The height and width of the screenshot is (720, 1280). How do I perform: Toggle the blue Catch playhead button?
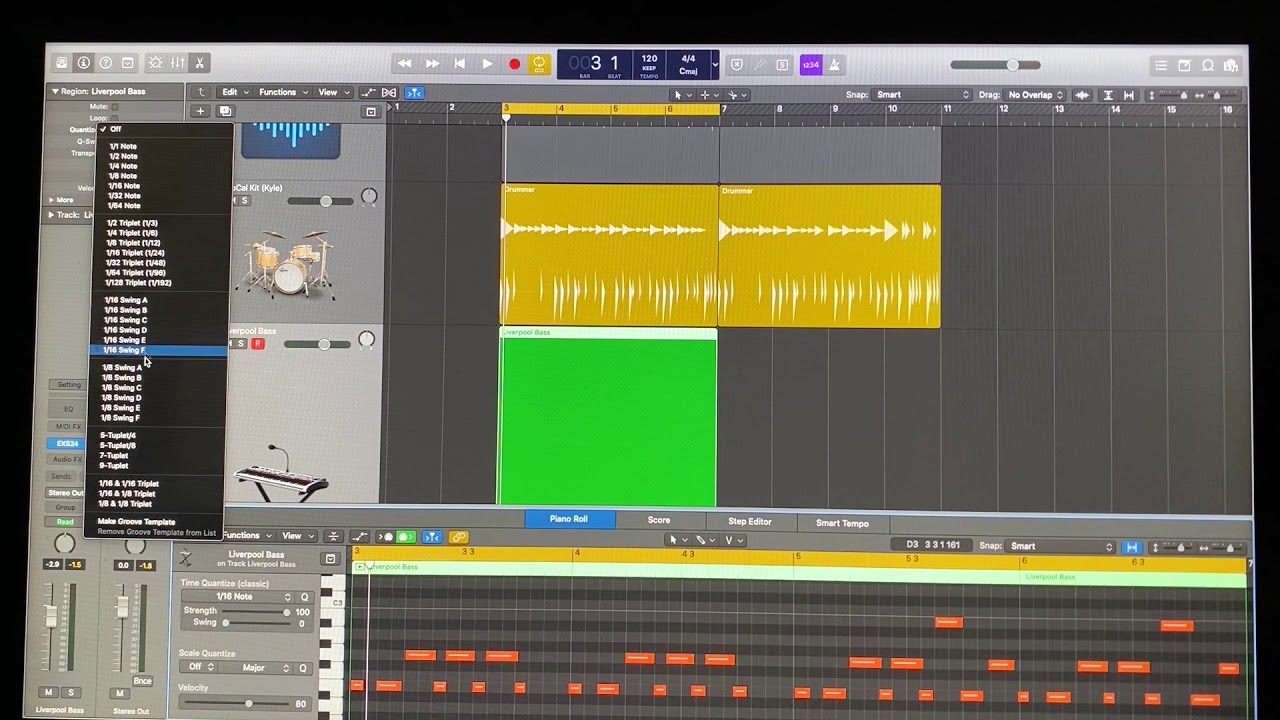click(414, 93)
